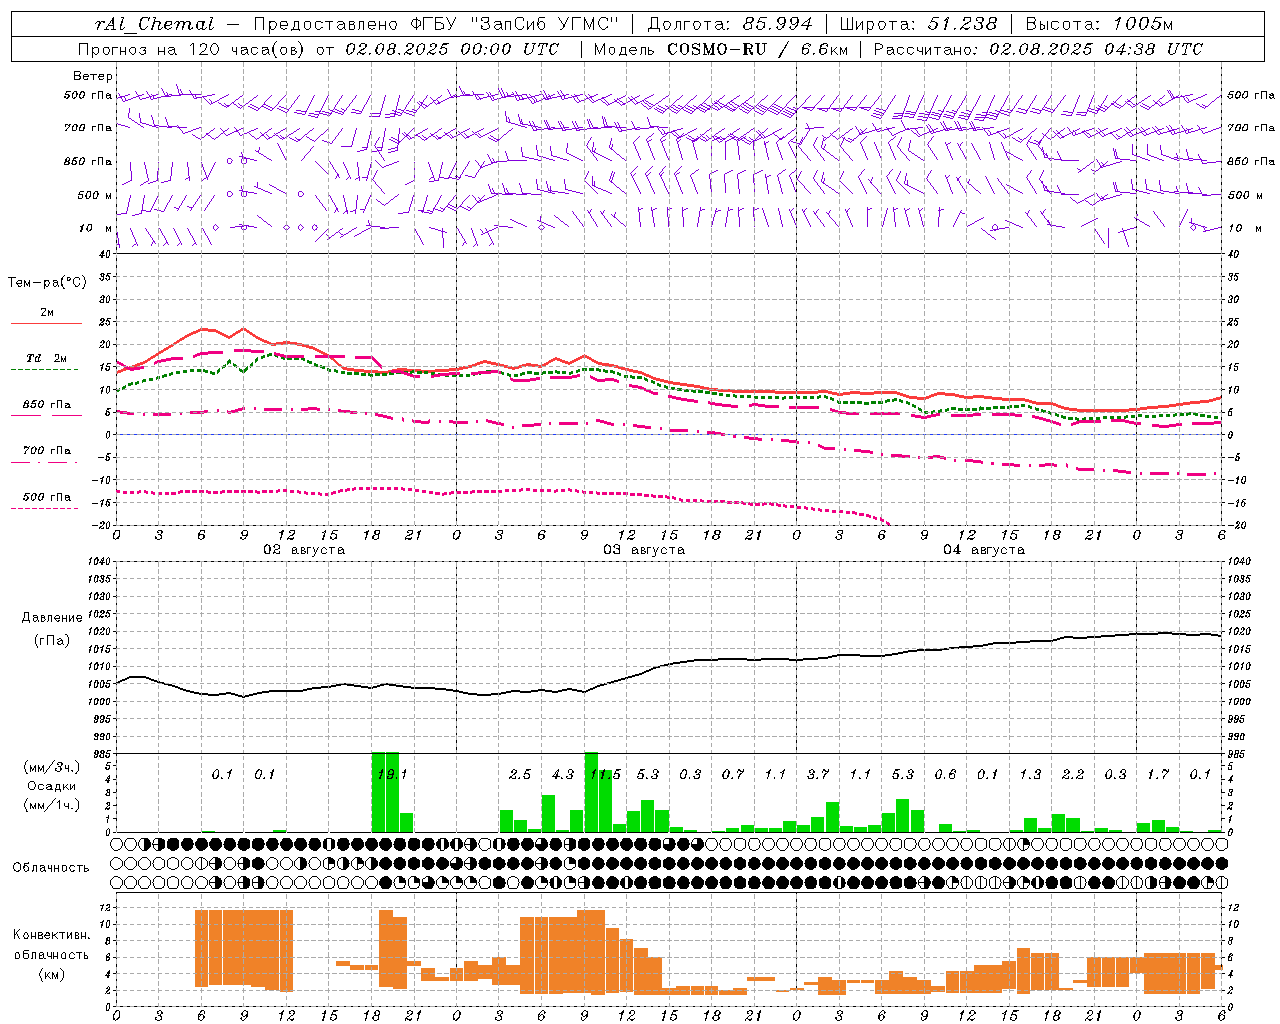Click the Давление pressure panel label
Image resolution: width=1280 pixels, height=1024 pixels.
pyautogui.click(x=52, y=618)
